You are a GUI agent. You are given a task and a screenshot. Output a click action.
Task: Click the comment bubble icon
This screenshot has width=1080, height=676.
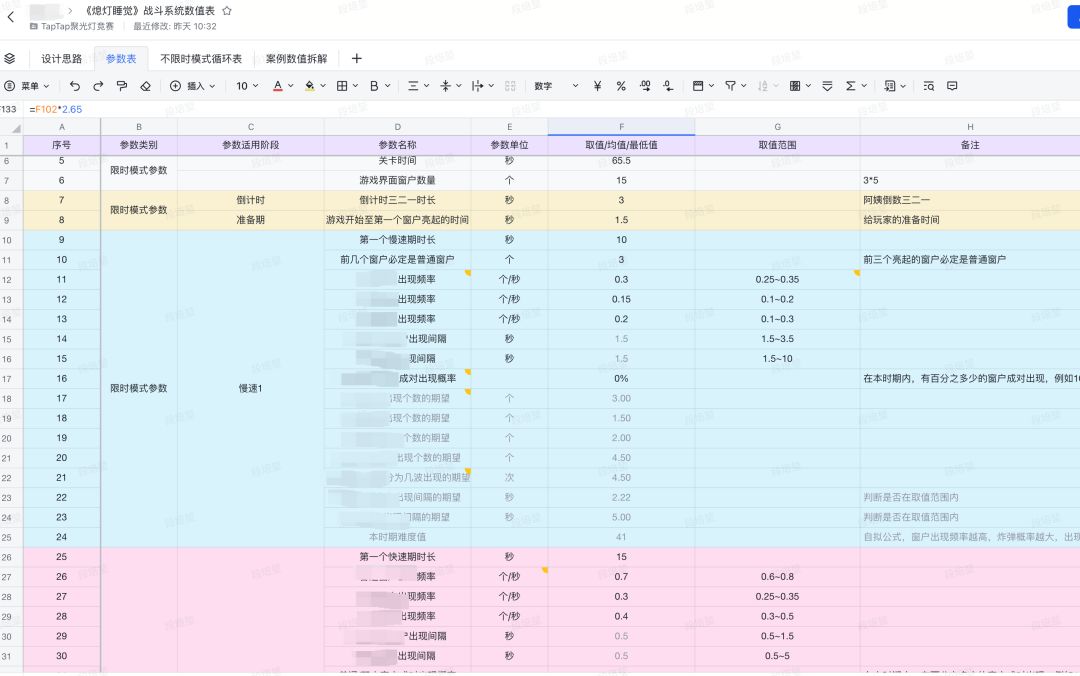(x=952, y=86)
